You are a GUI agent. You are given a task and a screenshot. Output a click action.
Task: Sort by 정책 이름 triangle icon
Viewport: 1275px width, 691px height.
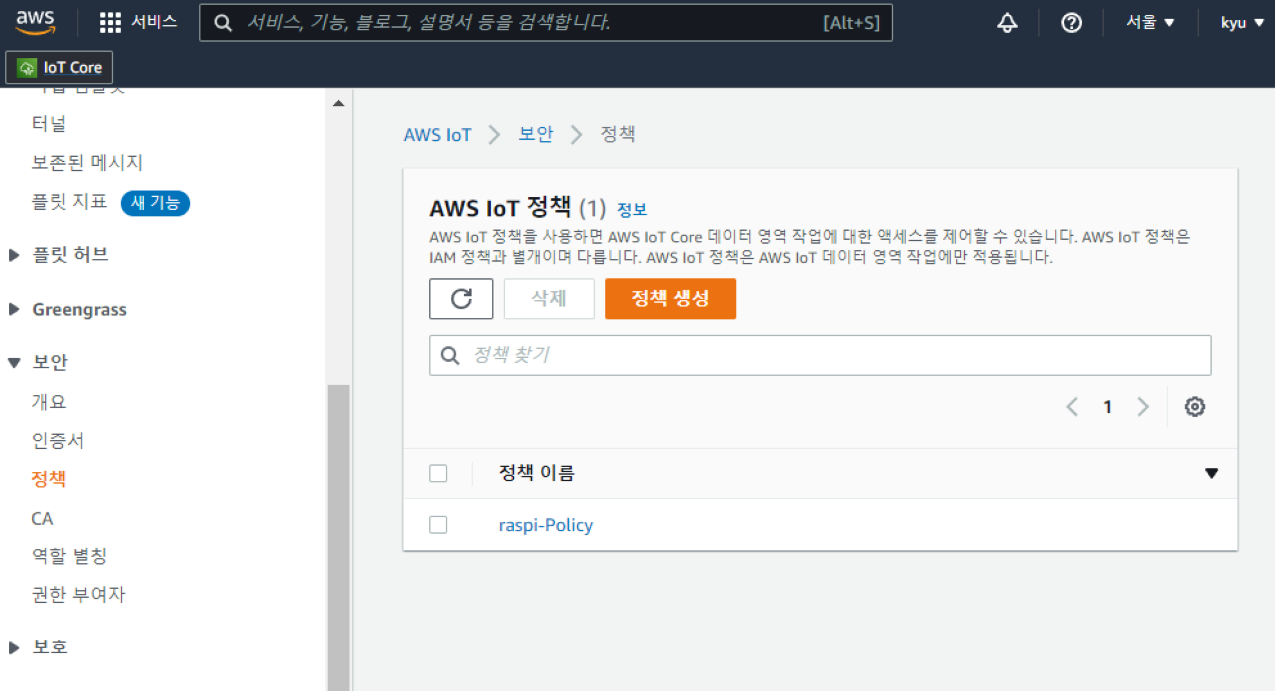[1212, 474]
